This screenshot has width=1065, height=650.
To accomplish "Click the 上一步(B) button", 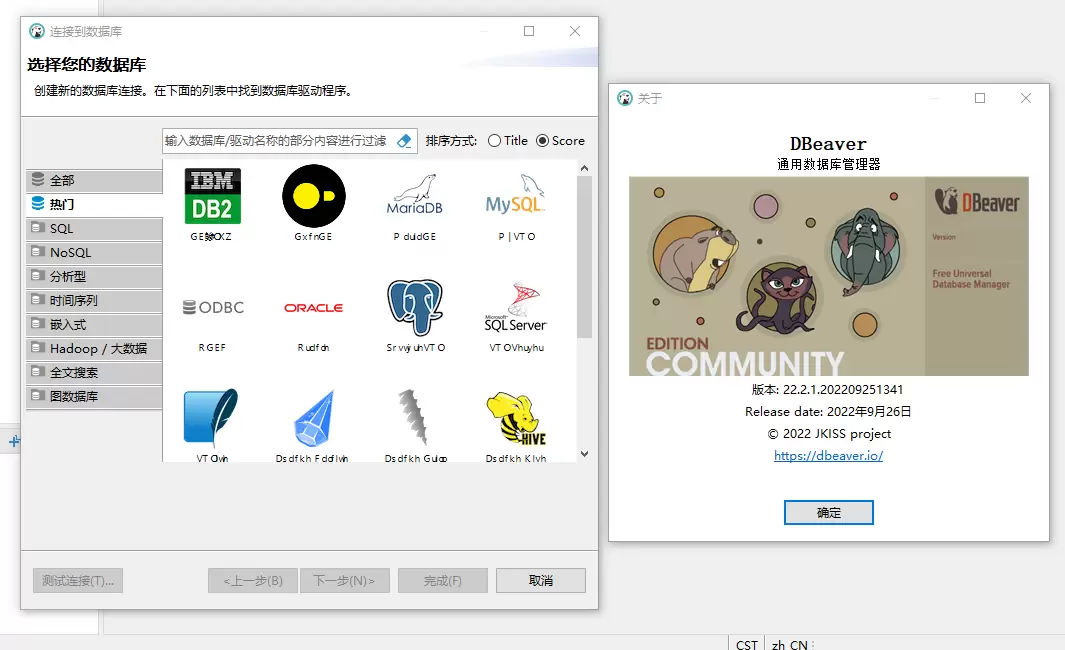I will click(253, 581).
